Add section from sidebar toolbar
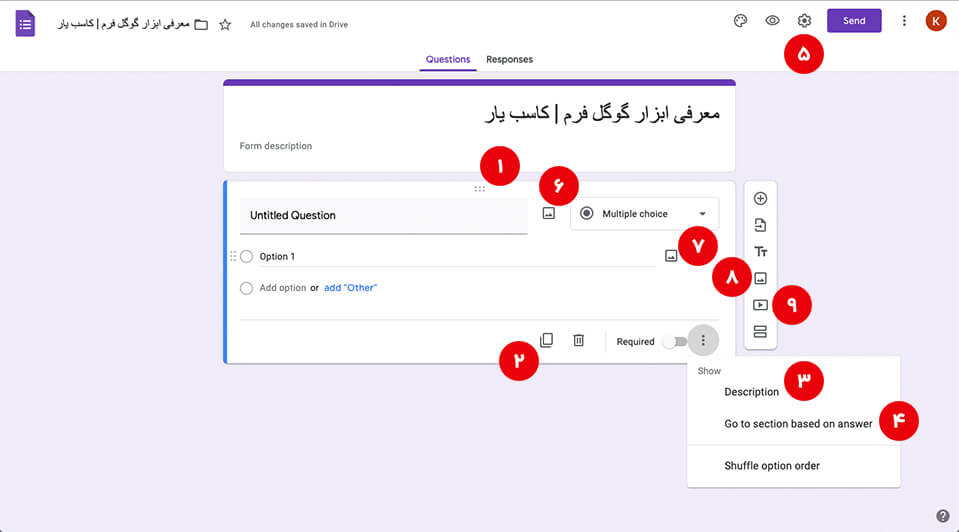 click(x=760, y=331)
